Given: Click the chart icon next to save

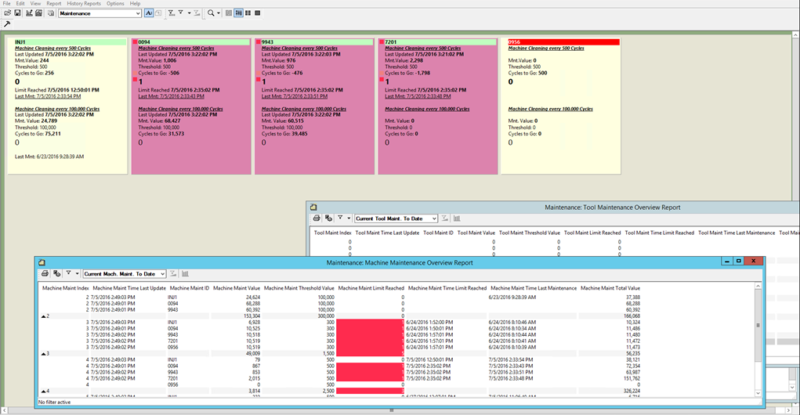Looking at the screenshot, I should point(29,13).
